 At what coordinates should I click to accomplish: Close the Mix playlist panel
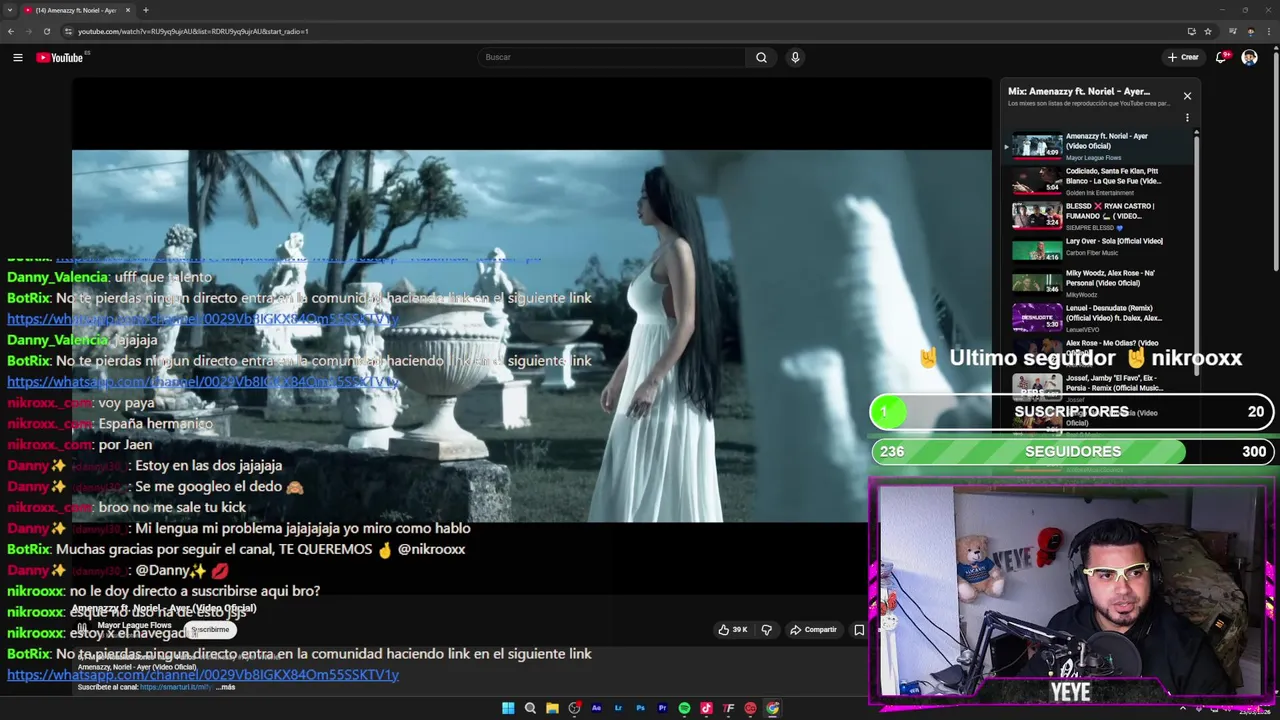click(x=1187, y=96)
